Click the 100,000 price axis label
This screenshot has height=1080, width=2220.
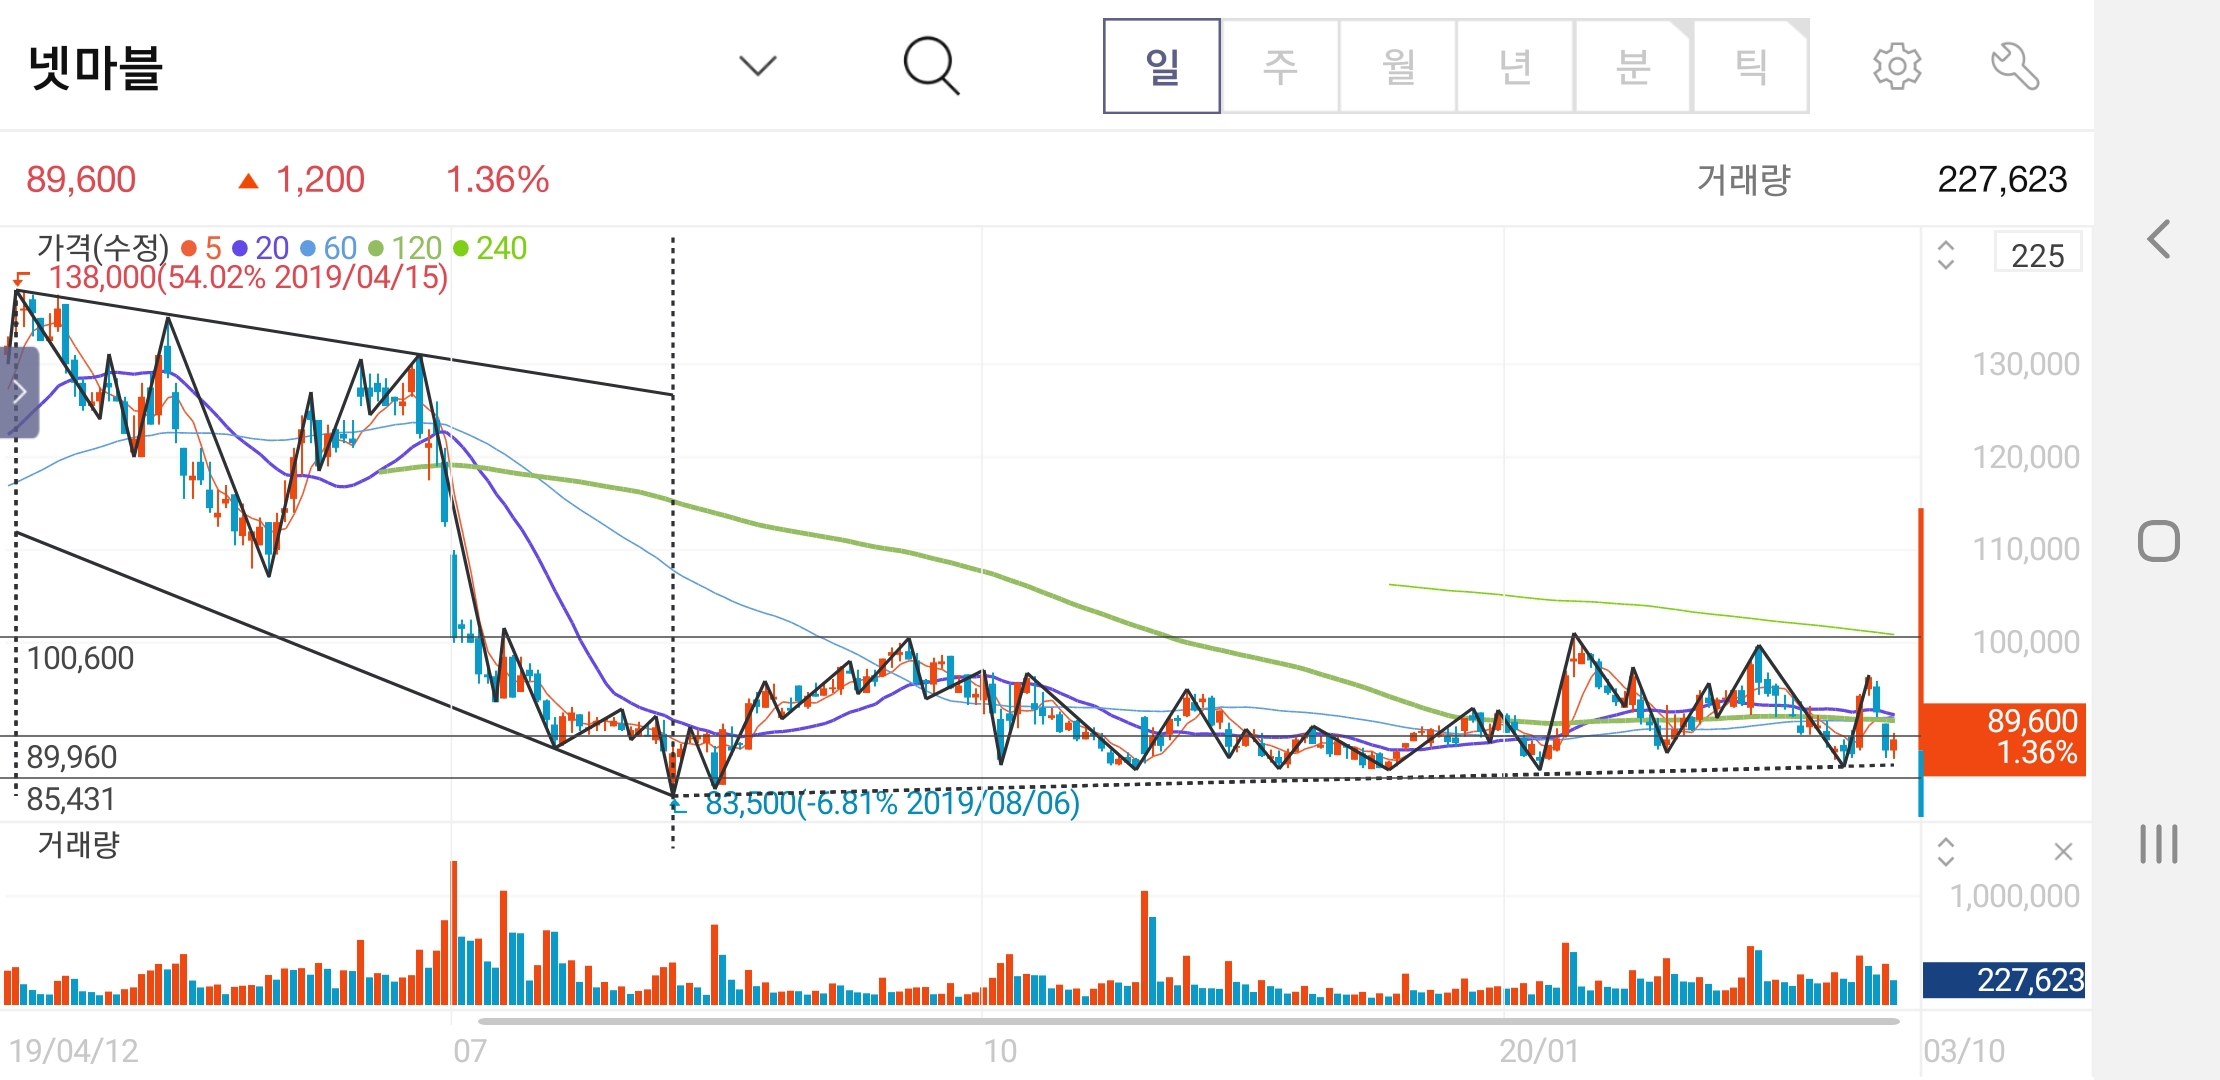click(x=2026, y=642)
